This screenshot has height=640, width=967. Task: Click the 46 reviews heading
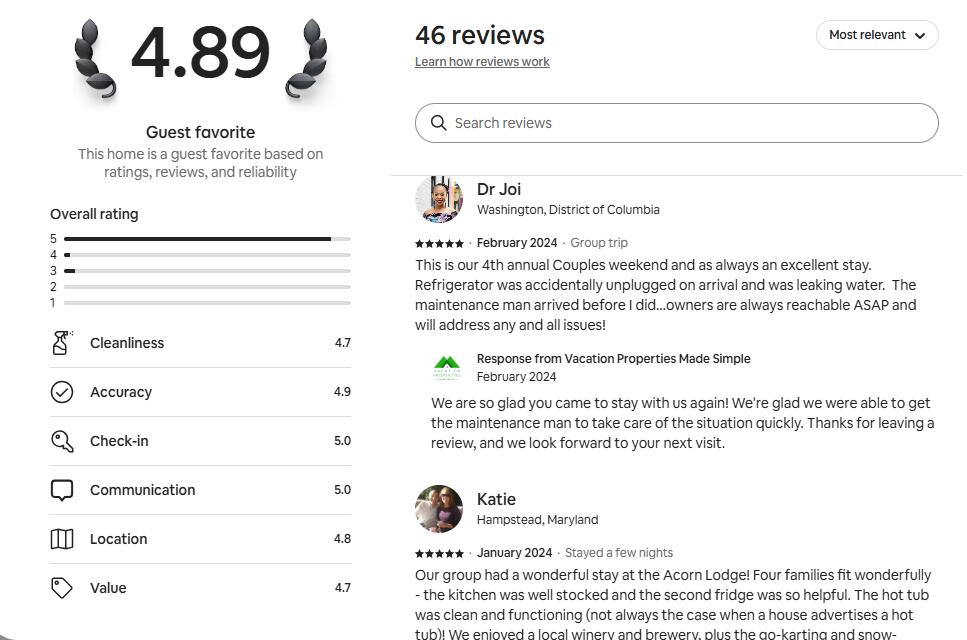pyautogui.click(x=480, y=35)
